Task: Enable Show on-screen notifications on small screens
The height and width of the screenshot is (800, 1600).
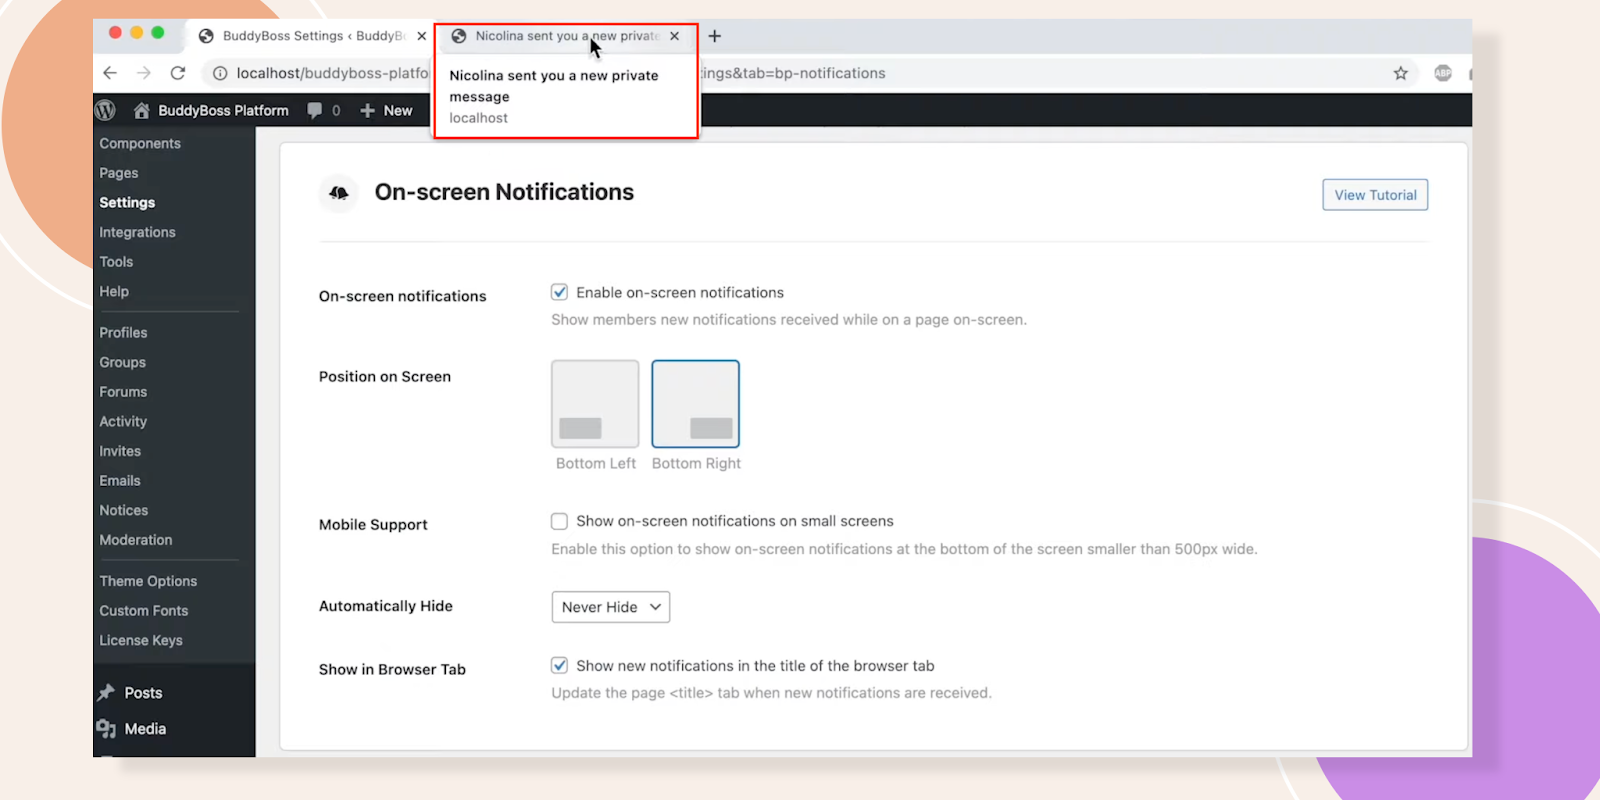Action: pyautogui.click(x=560, y=521)
